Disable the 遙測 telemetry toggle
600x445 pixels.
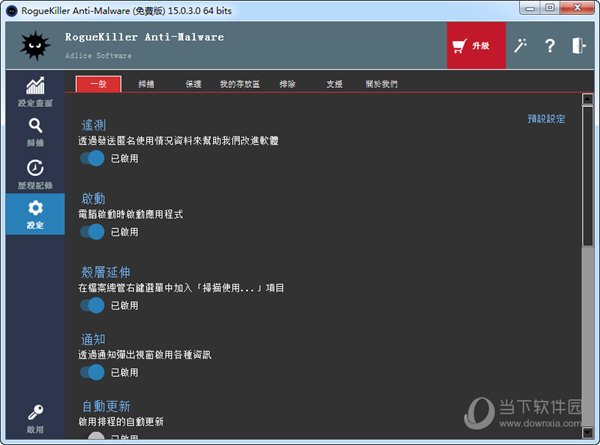click(92, 158)
